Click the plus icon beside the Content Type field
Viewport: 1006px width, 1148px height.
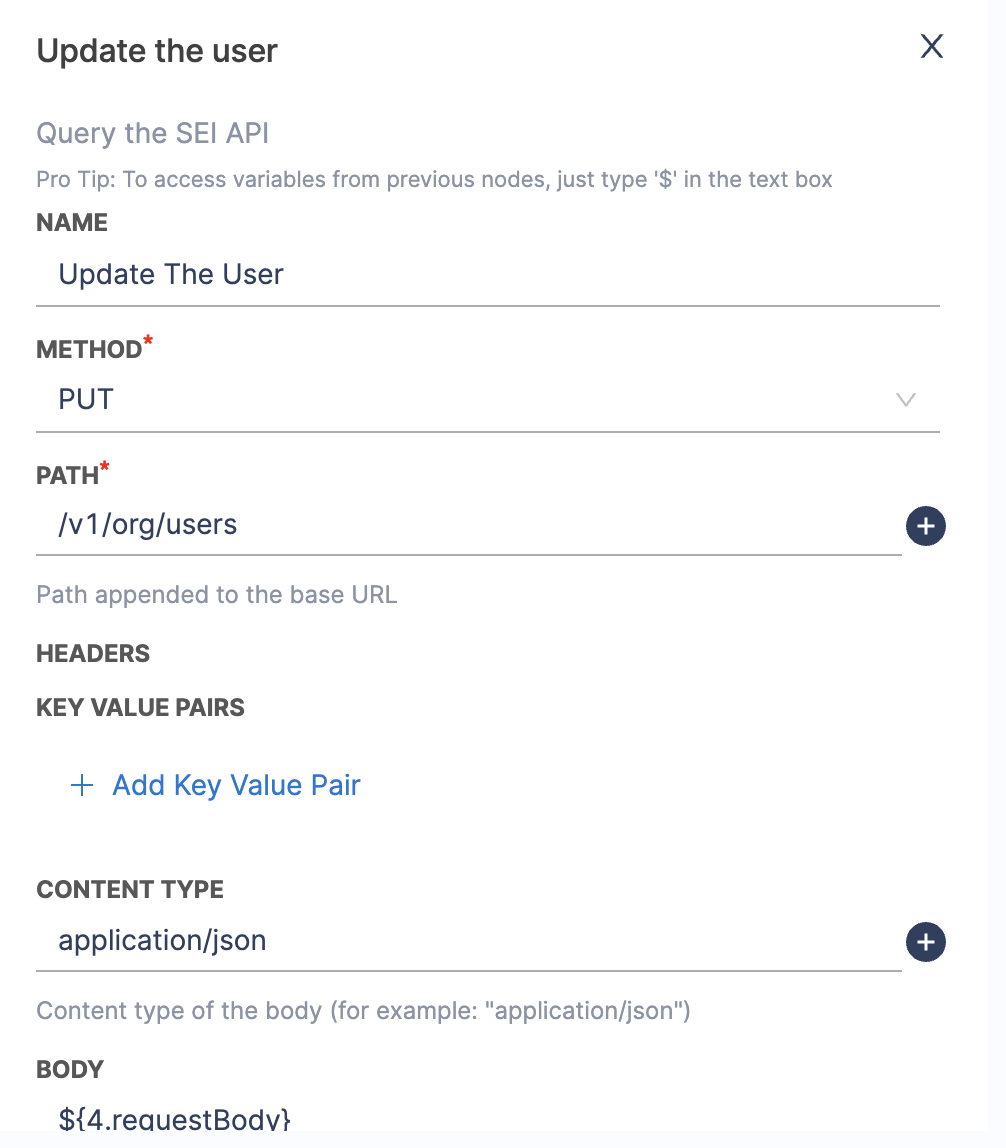pyautogui.click(x=925, y=942)
